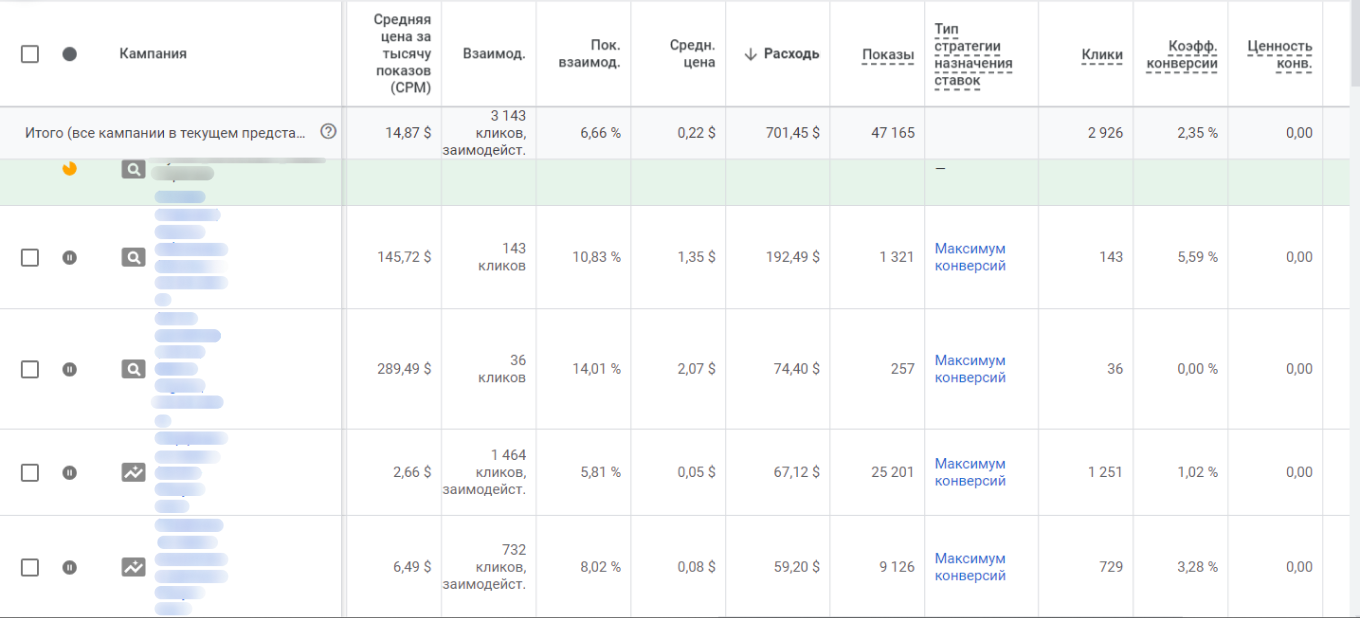Screen dimensions: 1360x618
Task: Click the Коэфф. конверсии column header
Action: [1182, 55]
